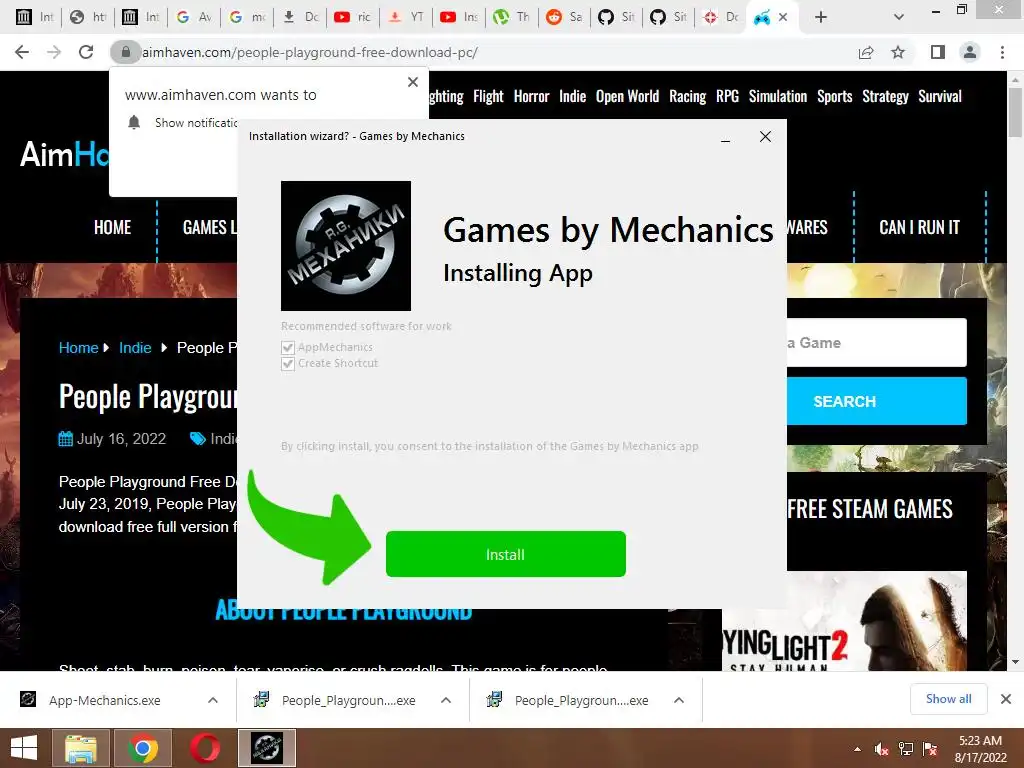
Task: Switch to the first YouTube tab
Action: pyautogui.click(x=353, y=17)
